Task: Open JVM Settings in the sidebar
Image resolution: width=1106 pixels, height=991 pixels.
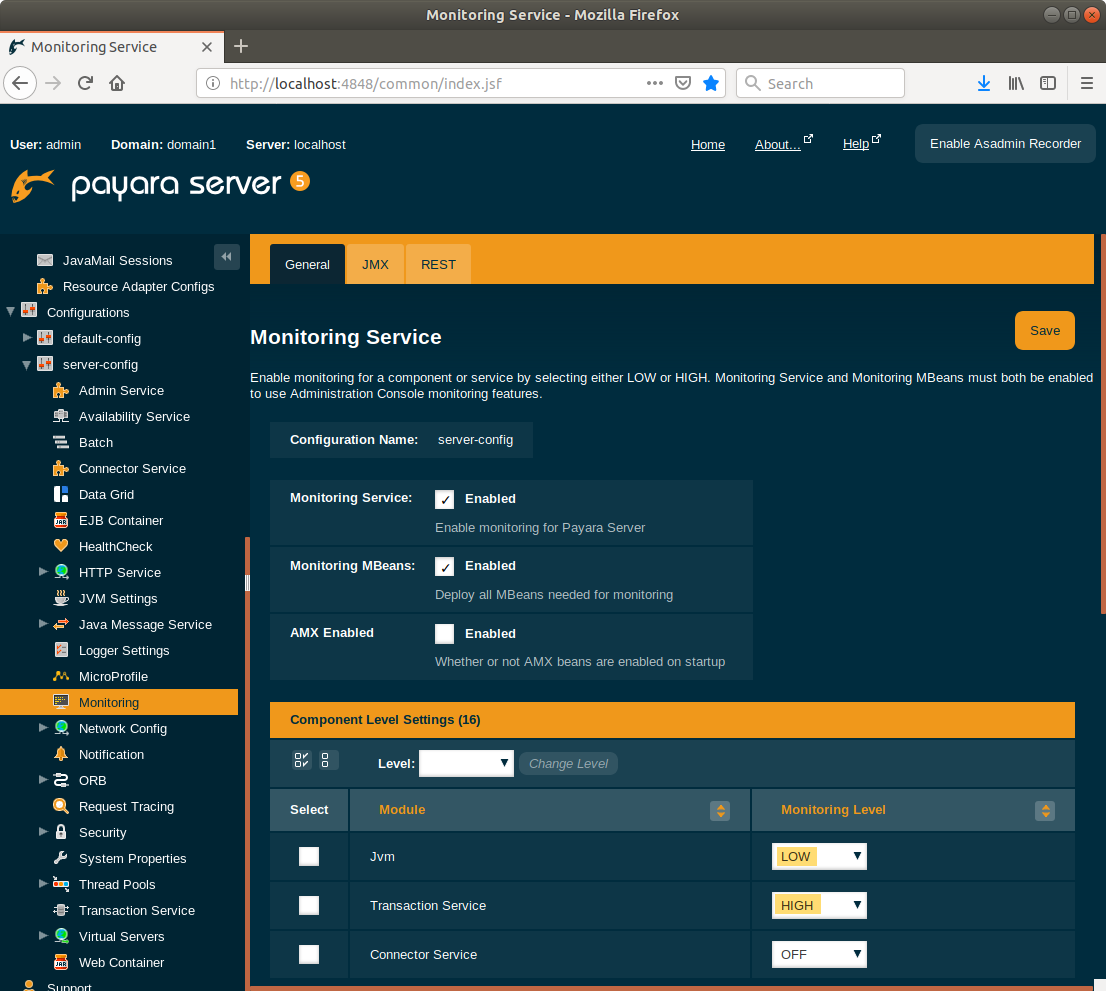Action: pos(118,599)
